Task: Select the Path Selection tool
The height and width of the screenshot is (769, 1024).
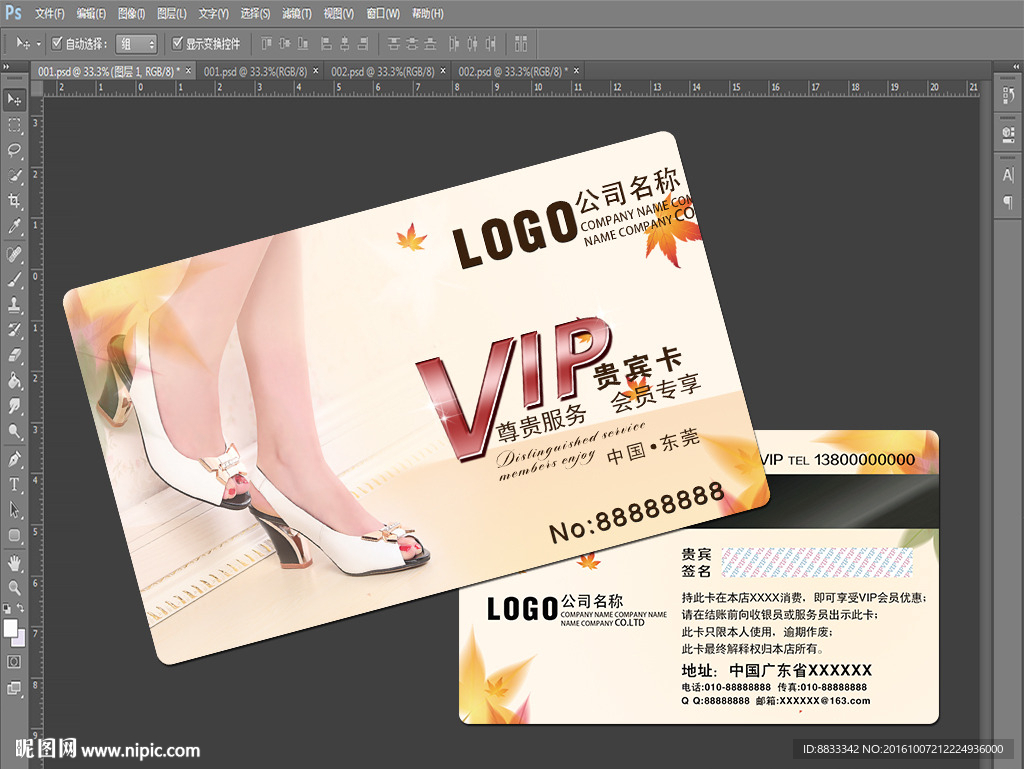Action: (14, 510)
